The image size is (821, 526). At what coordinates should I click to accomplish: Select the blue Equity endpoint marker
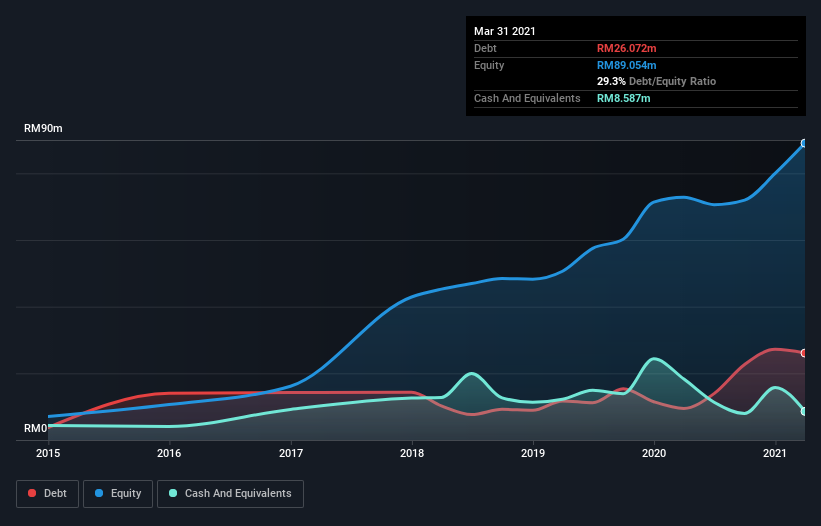tap(804, 143)
